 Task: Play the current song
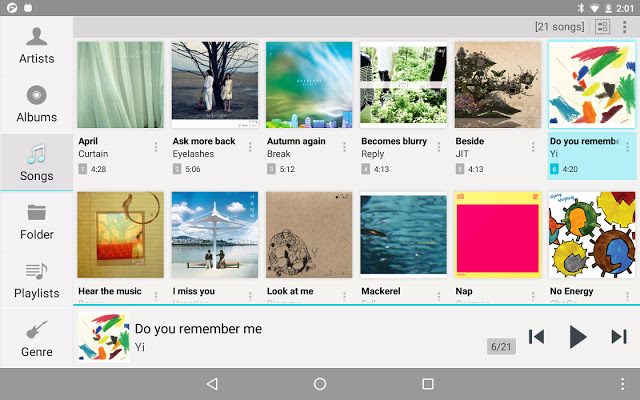pyautogui.click(x=578, y=337)
